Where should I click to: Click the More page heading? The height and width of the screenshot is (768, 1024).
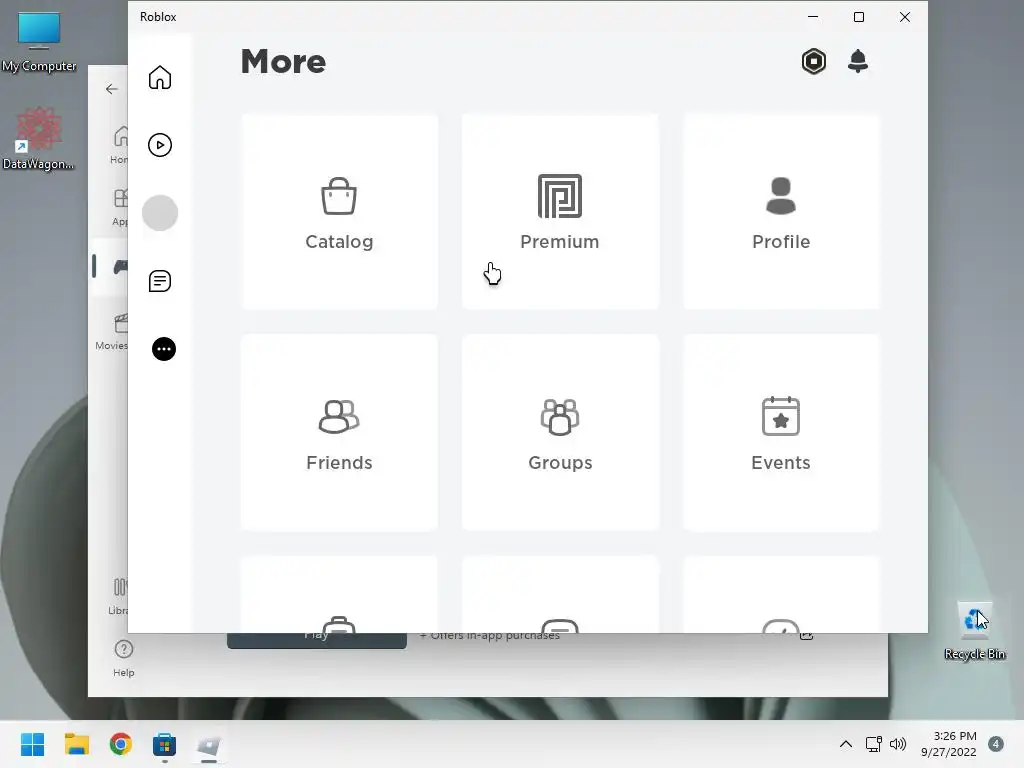[x=283, y=62]
